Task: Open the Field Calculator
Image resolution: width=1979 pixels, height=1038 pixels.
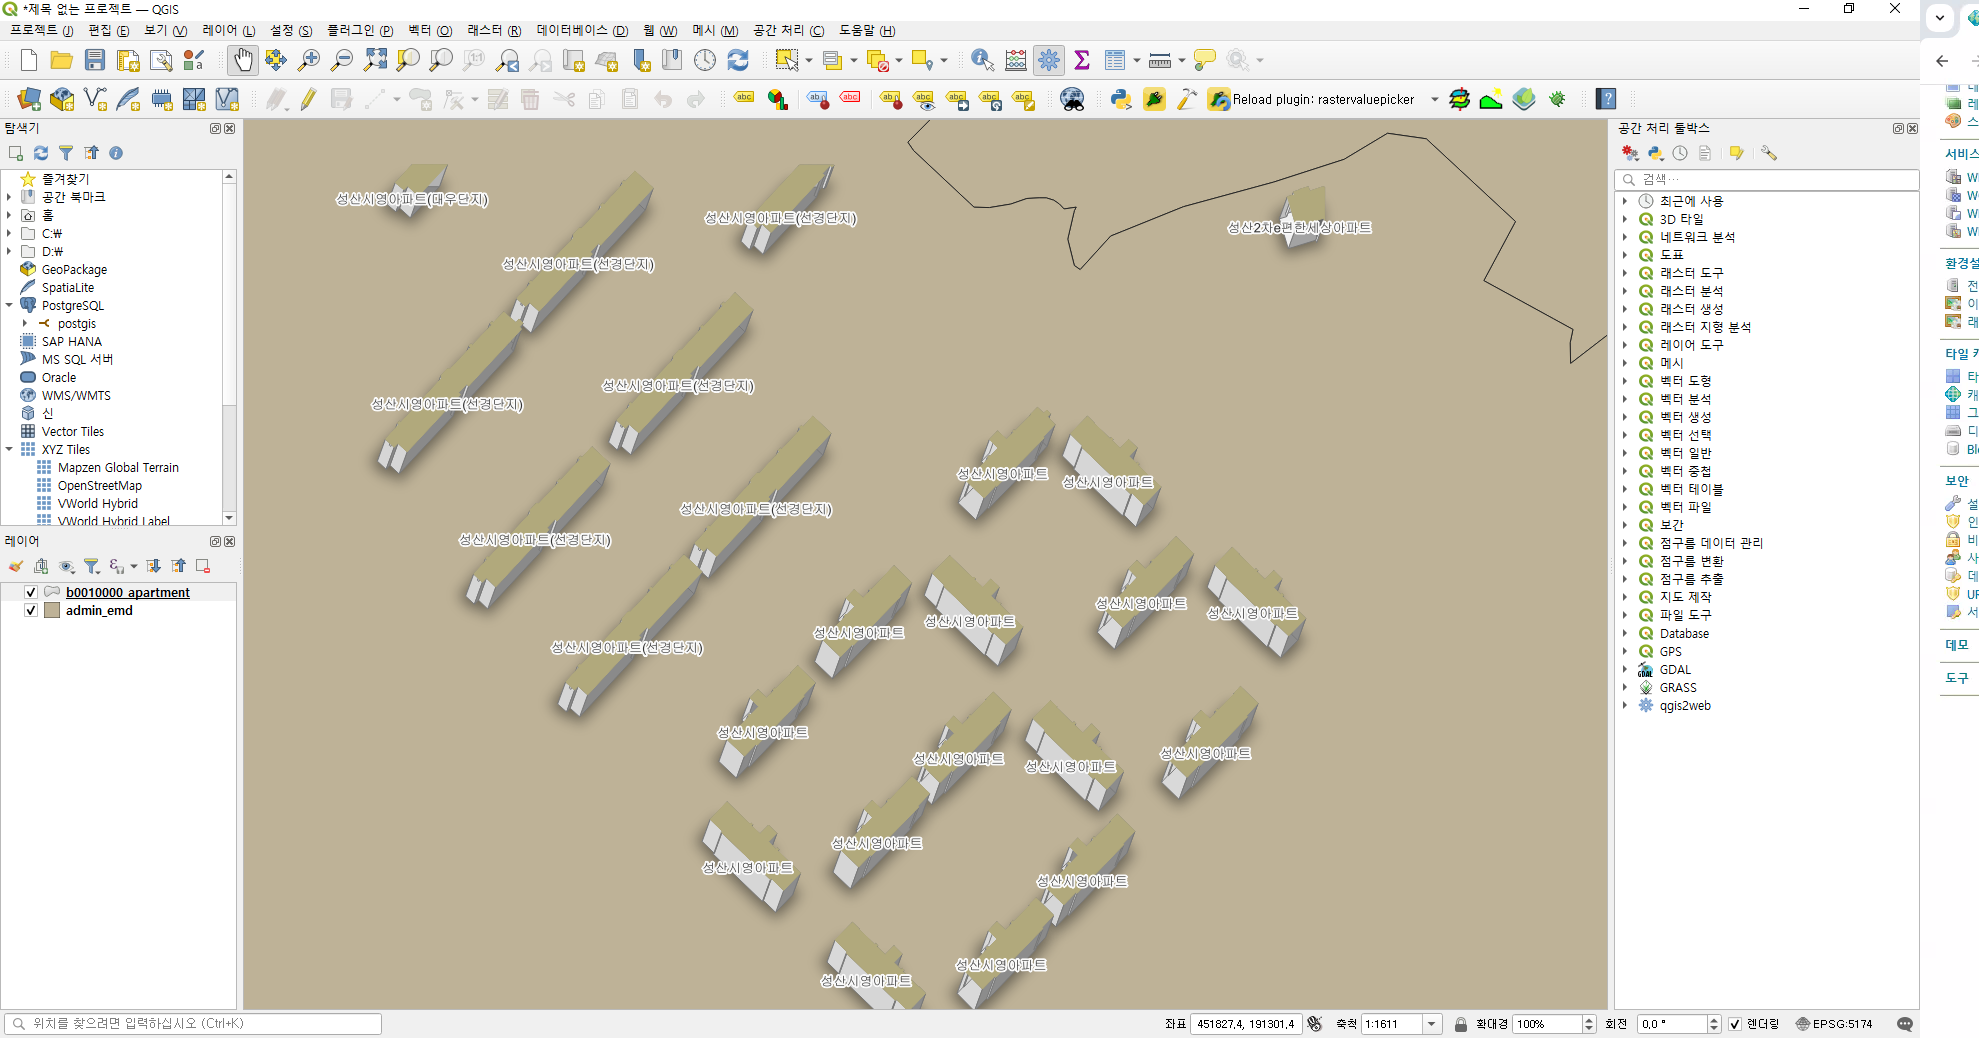Action: [x=1015, y=60]
